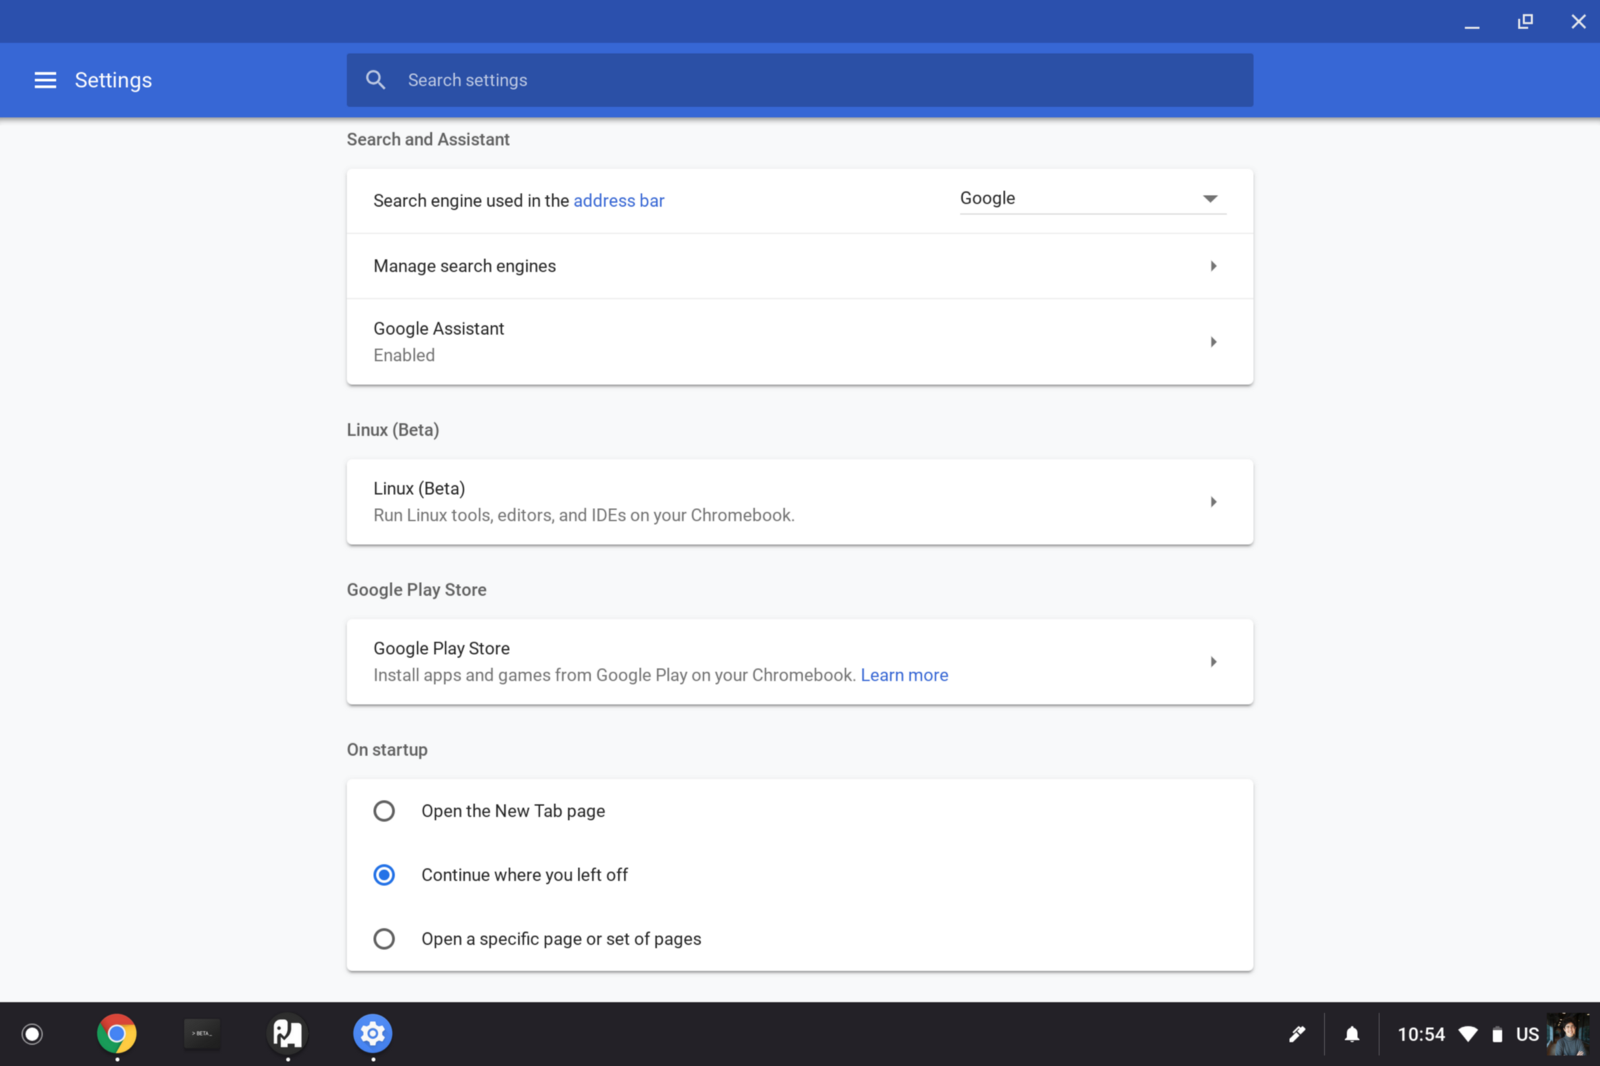Click the US keyboard layout indicator
The height and width of the screenshot is (1066, 1600).
pyautogui.click(x=1527, y=1034)
